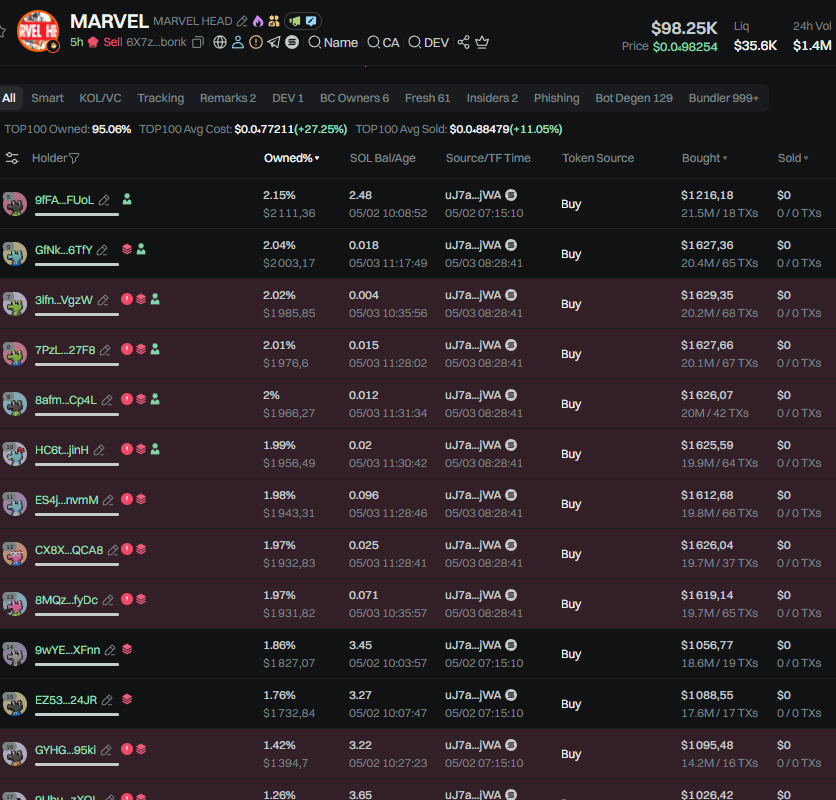Edit remark for holder 7PzL...27F8
Screen dimensions: 836x800
106,350
